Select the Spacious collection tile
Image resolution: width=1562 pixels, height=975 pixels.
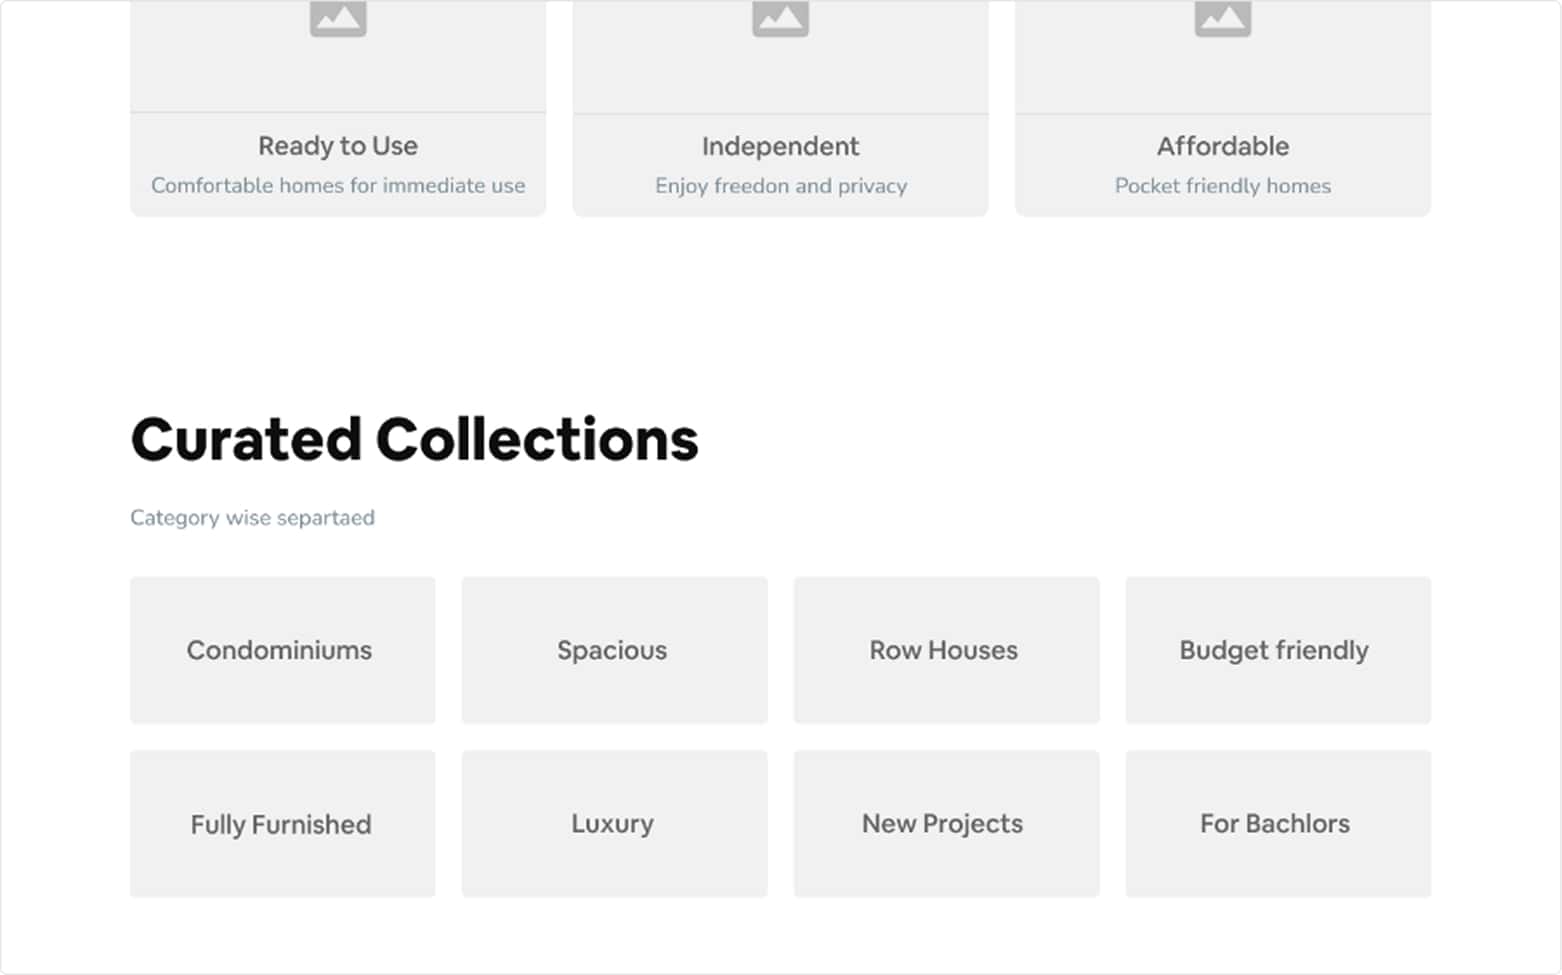click(614, 650)
